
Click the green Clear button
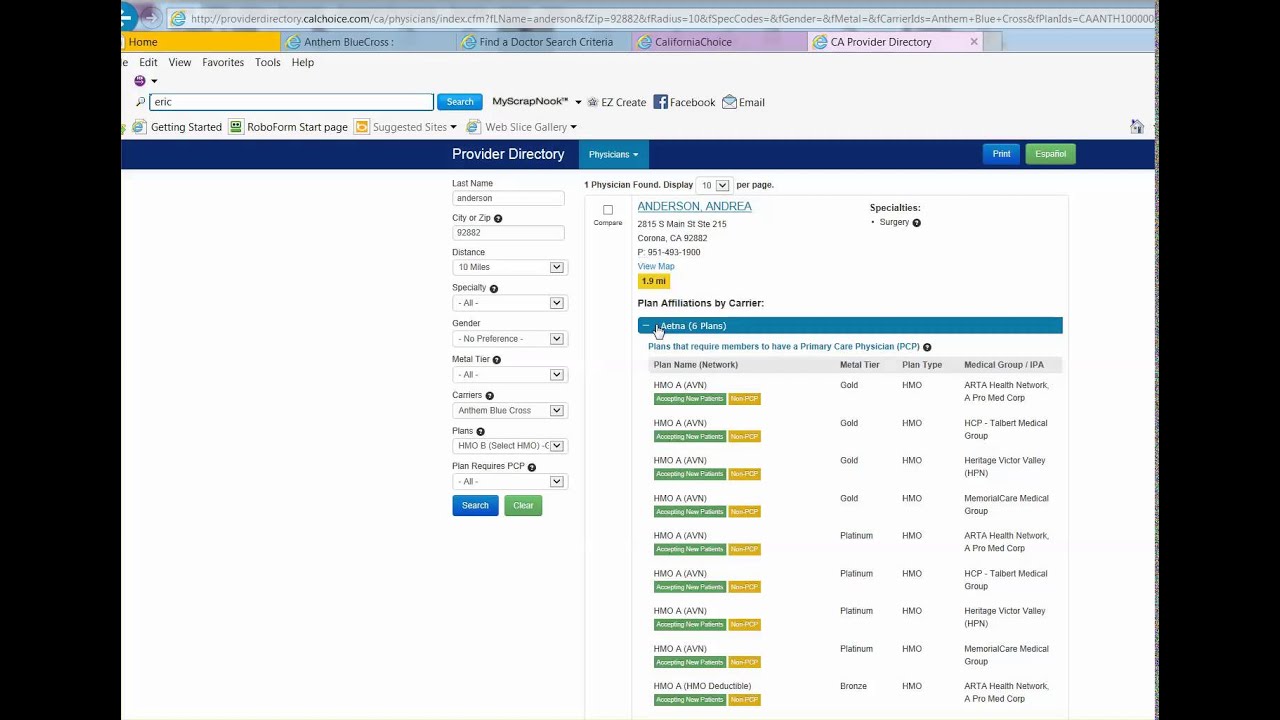pyautogui.click(x=523, y=506)
